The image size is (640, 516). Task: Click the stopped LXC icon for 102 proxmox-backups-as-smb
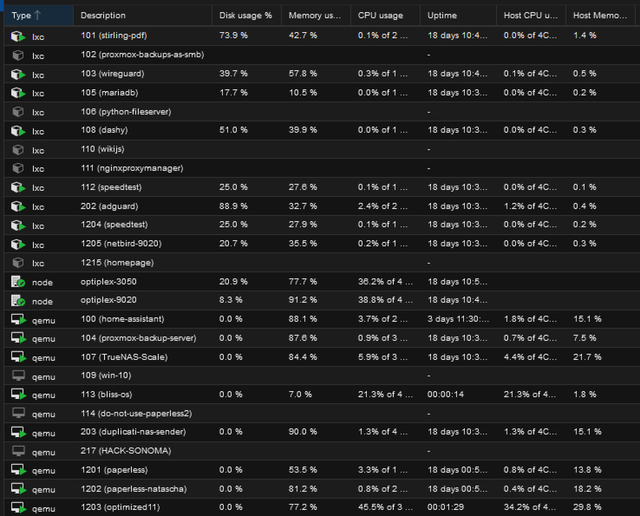click(18, 55)
